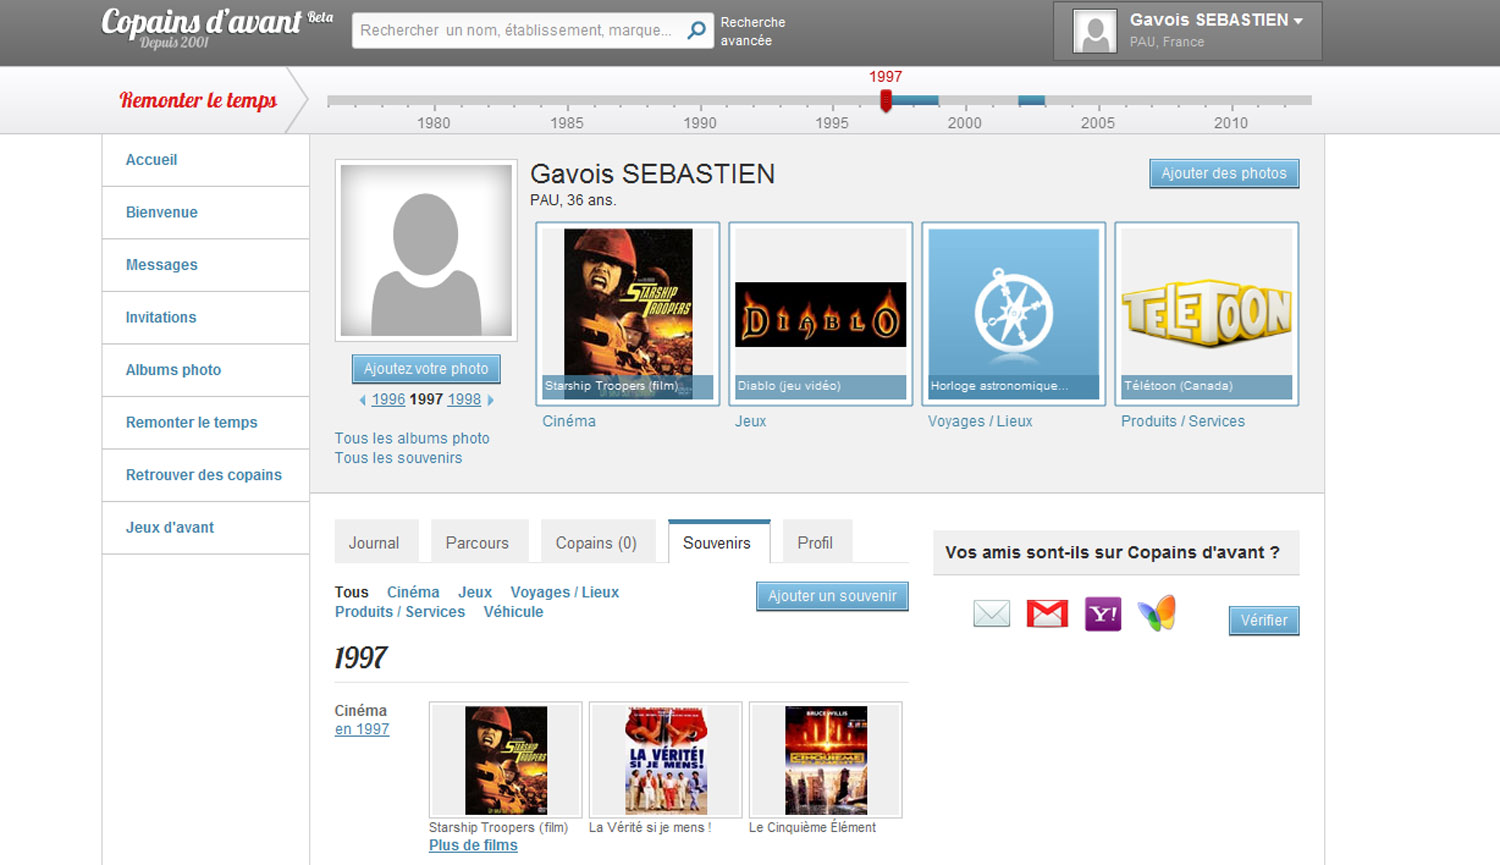The width and height of the screenshot is (1500, 865).
Task: Click the MSN butterfly import icon
Action: 1157,613
